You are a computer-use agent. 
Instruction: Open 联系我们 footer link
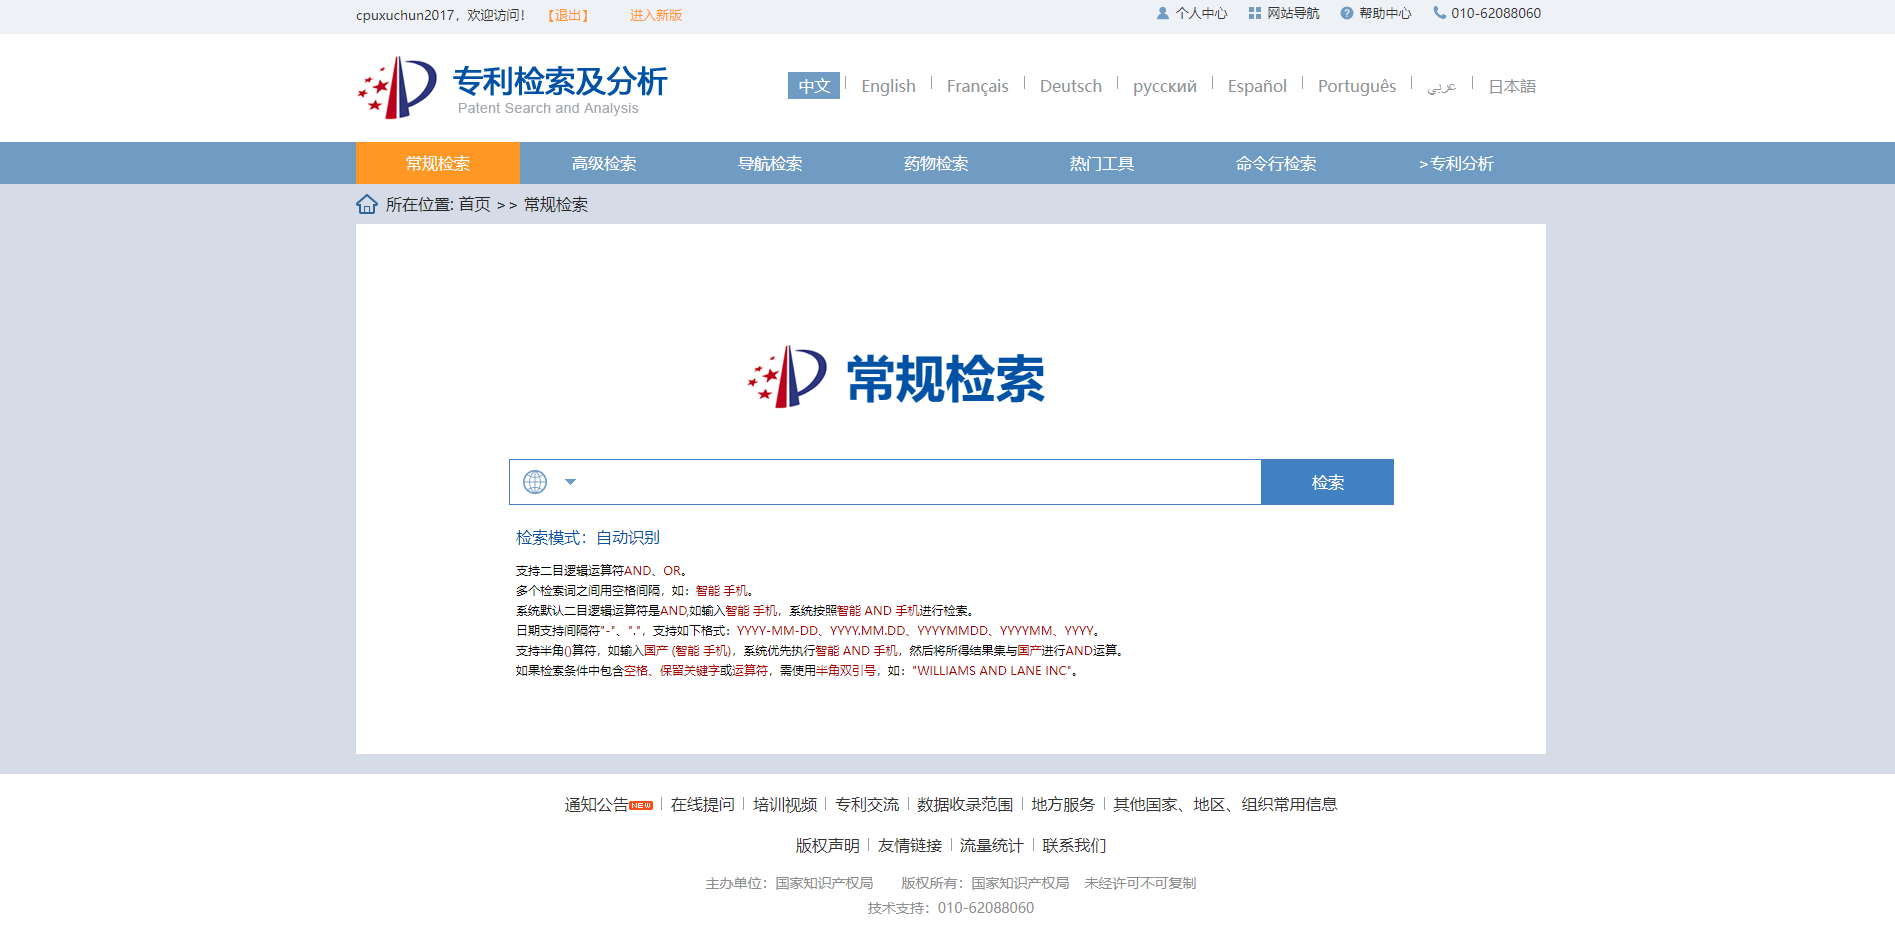click(x=1074, y=845)
